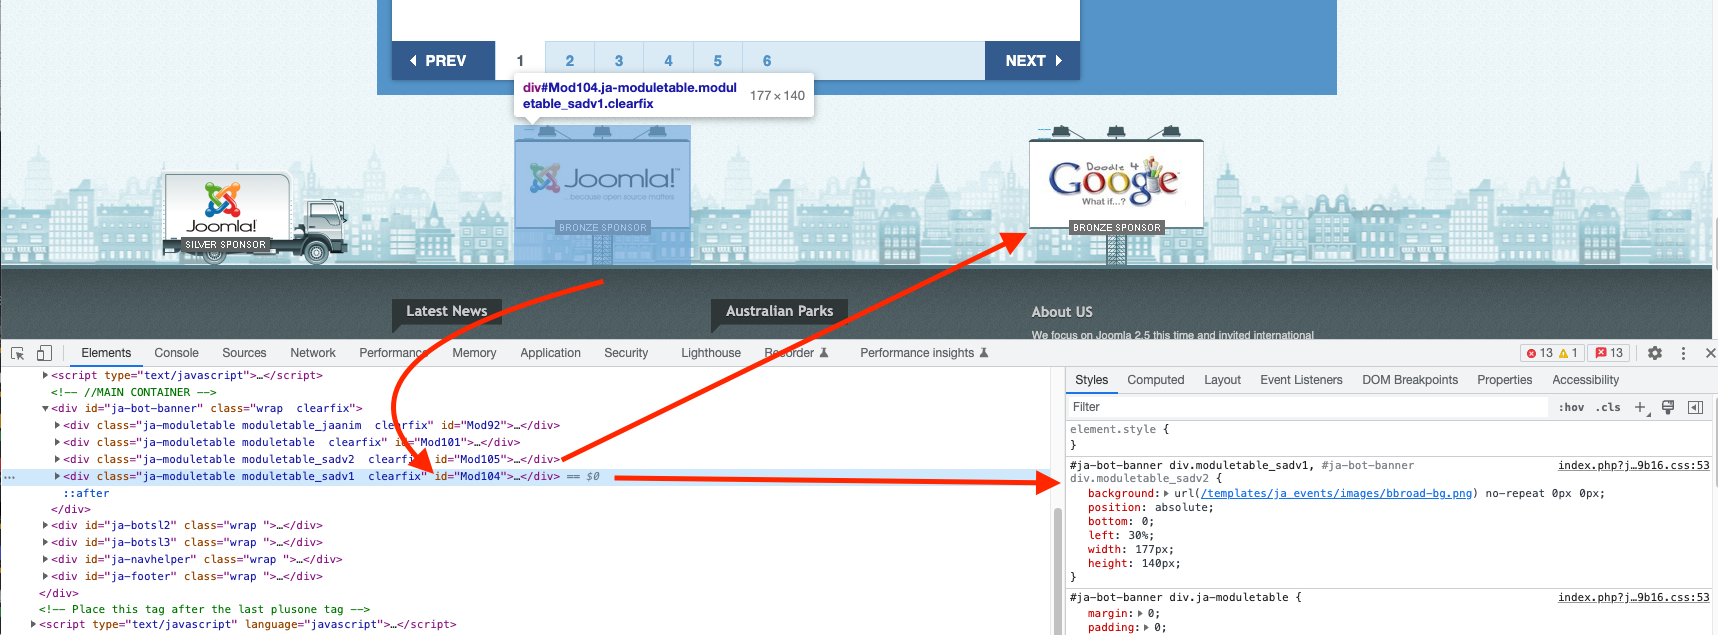The height and width of the screenshot is (635, 1718).
Task: Click the 13 errors and 1 warning counter
Action: pyautogui.click(x=1552, y=353)
